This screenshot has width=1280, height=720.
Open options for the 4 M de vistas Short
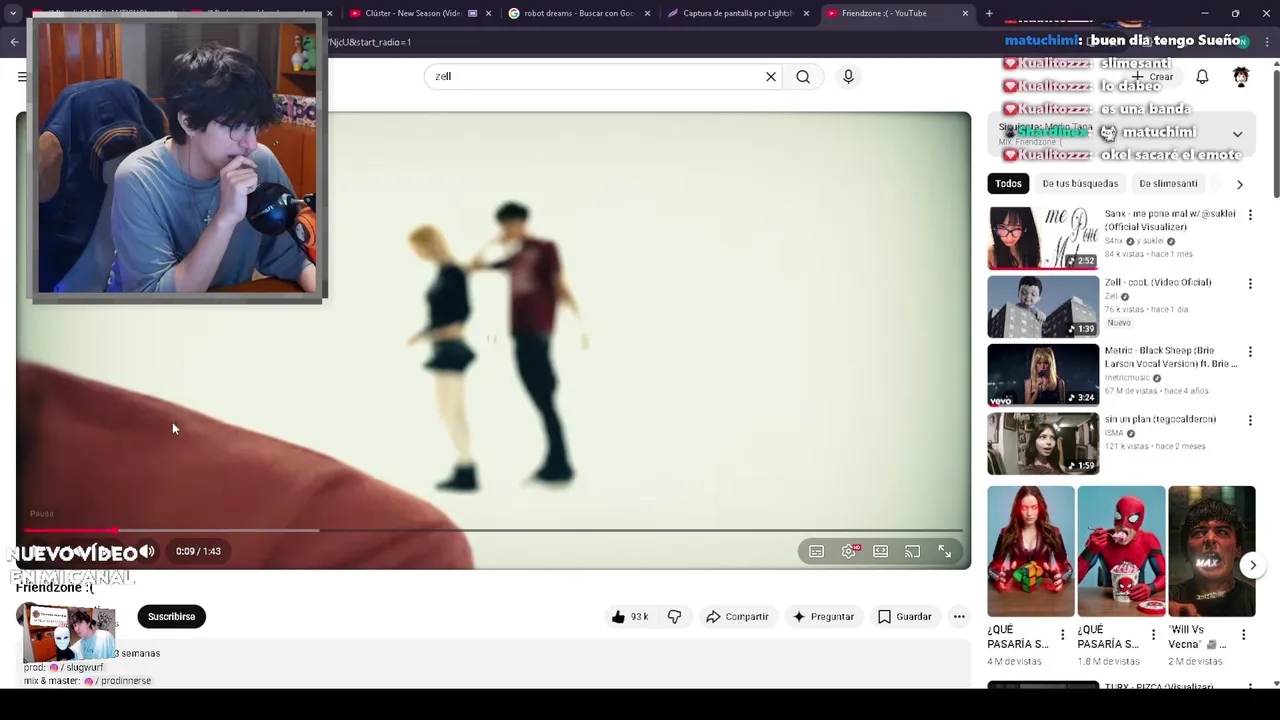pos(1063,635)
